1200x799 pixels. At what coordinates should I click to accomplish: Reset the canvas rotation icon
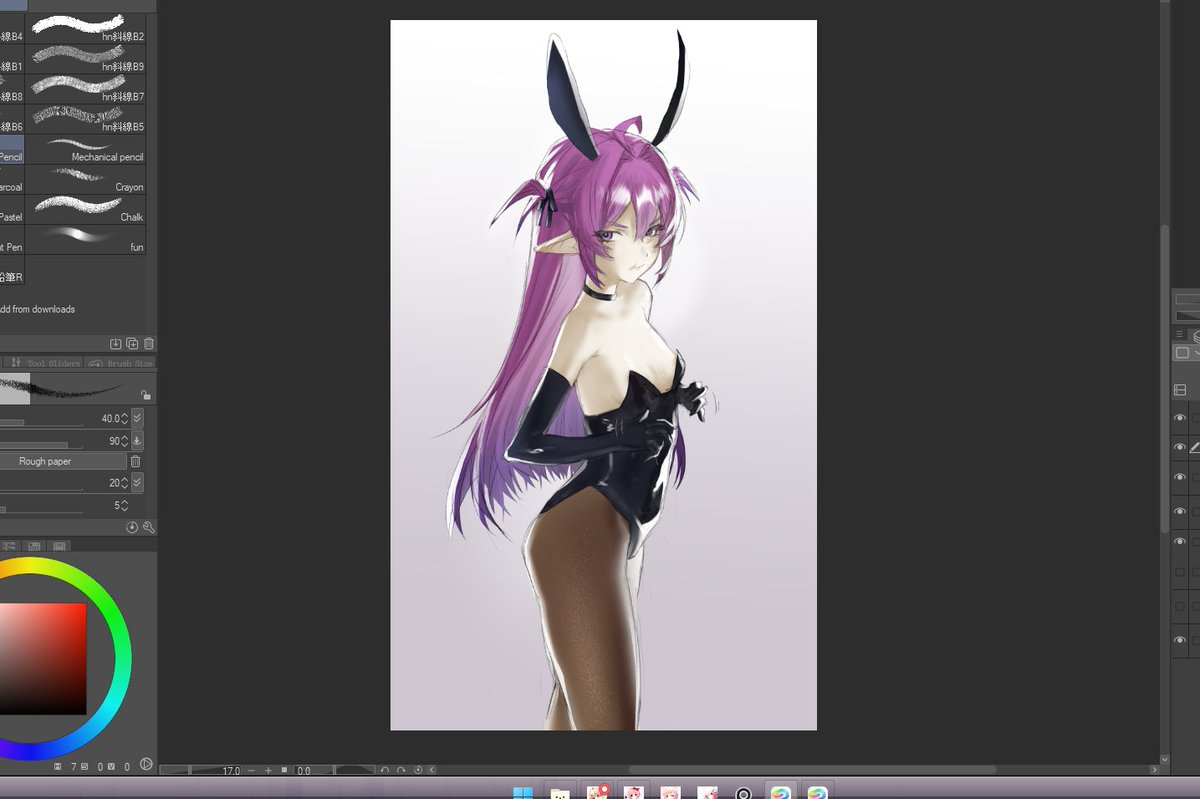(x=417, y=771)
